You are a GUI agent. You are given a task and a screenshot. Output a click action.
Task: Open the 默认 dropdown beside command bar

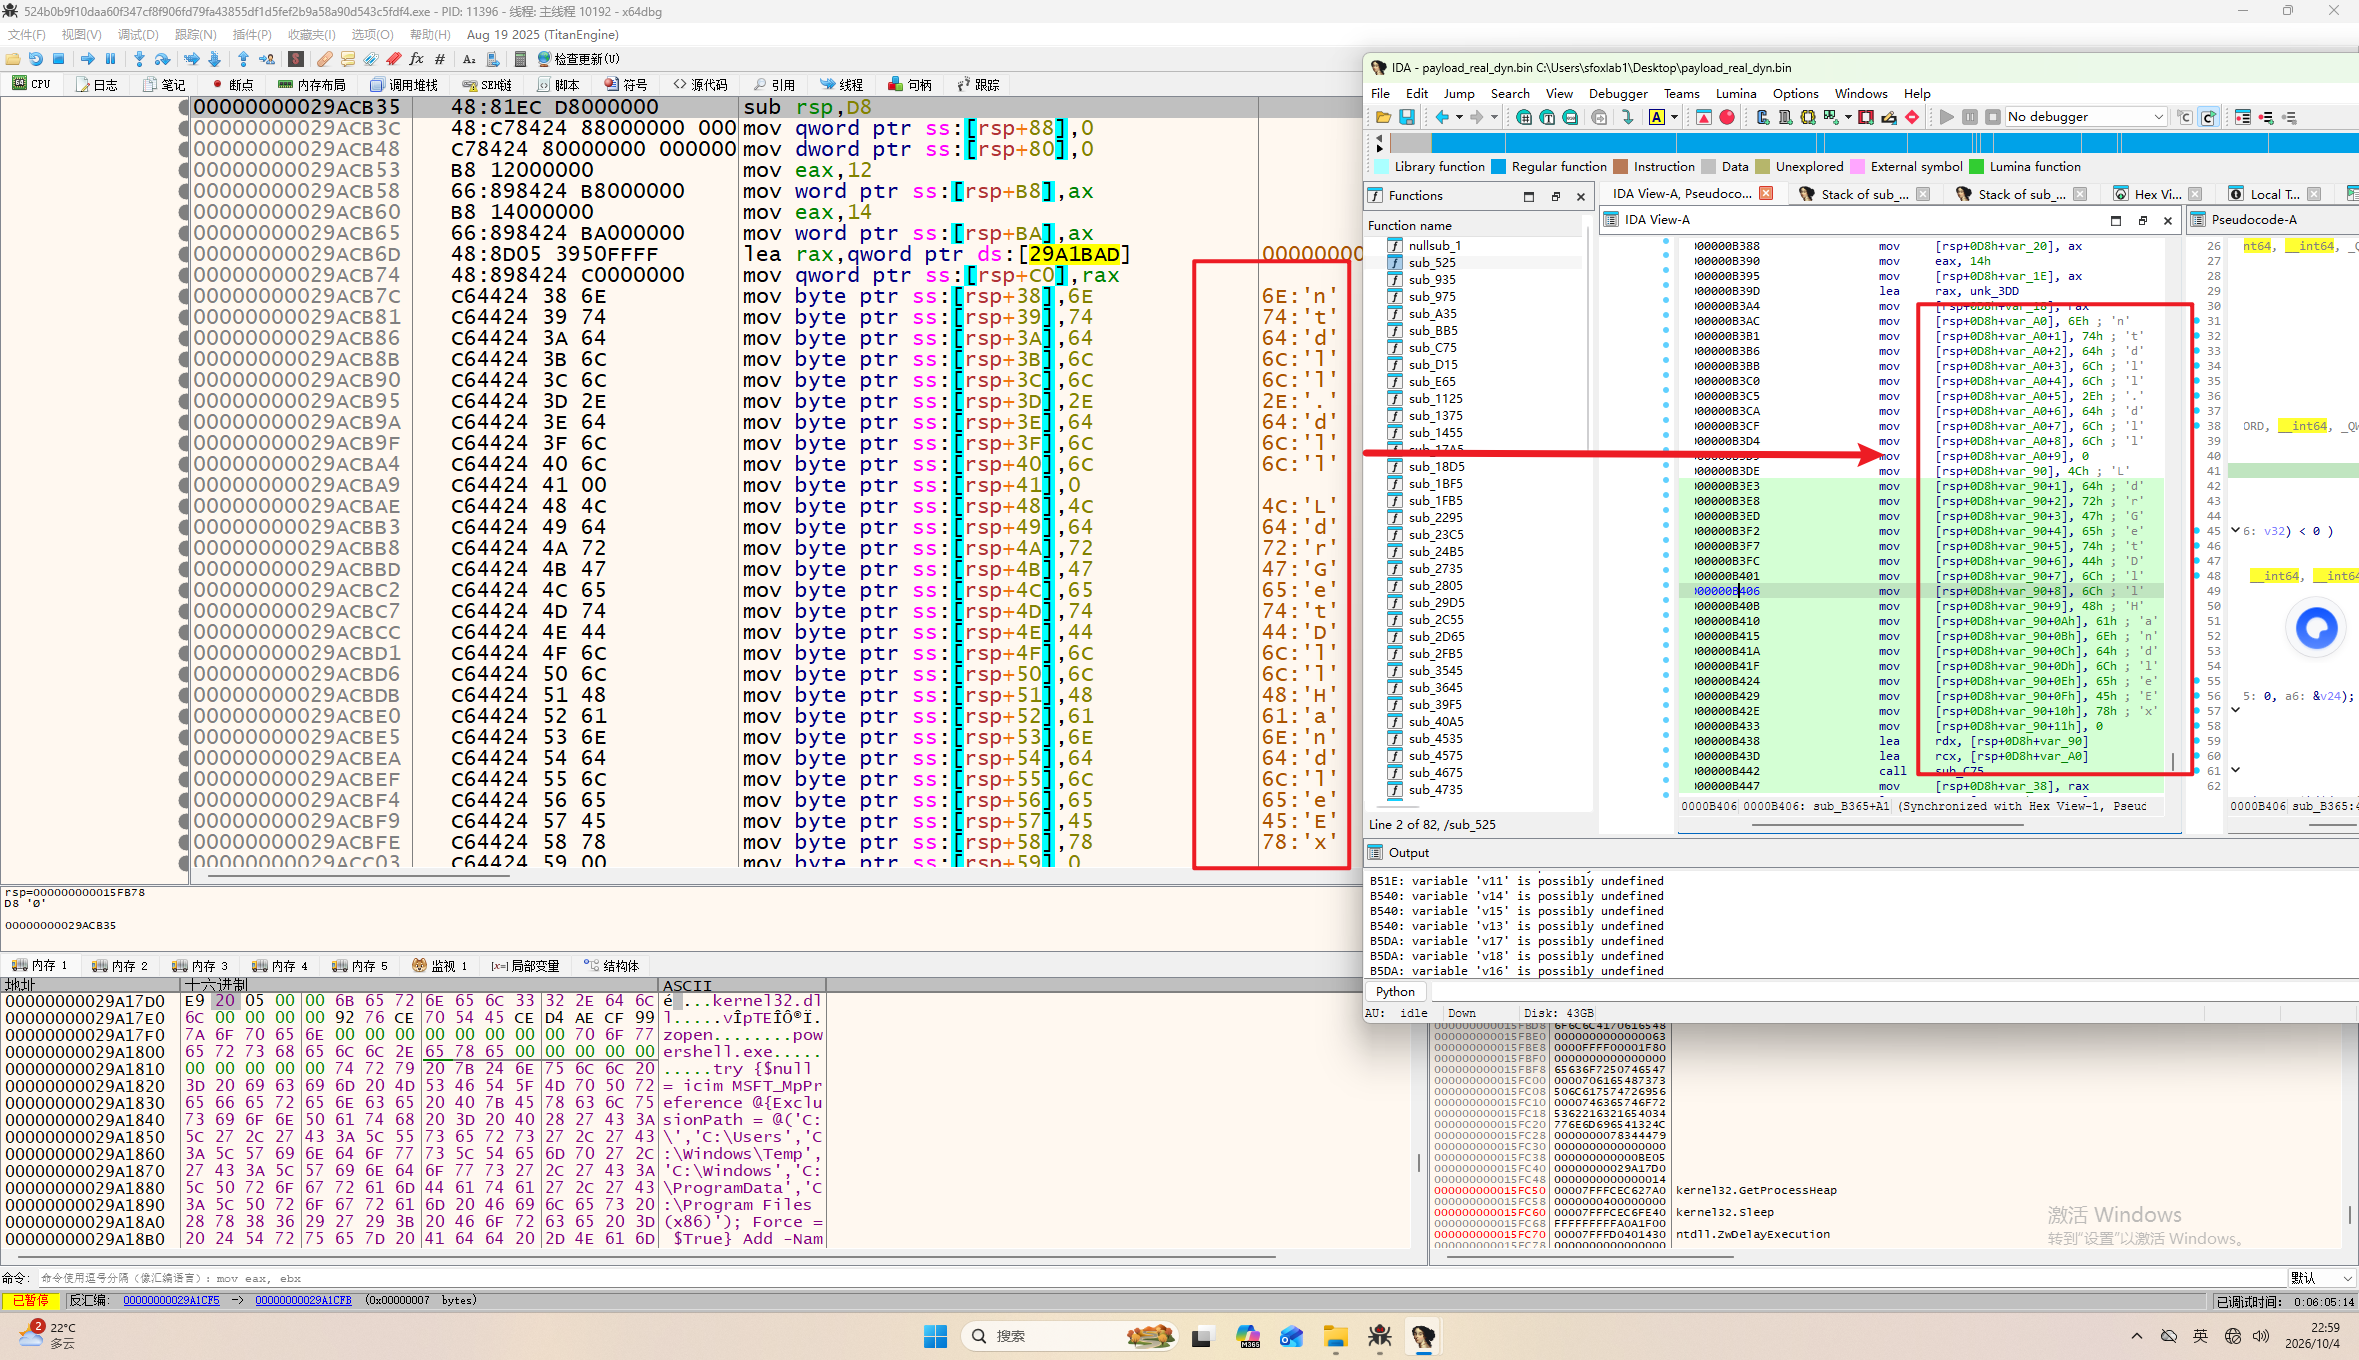point(2322,1278)
